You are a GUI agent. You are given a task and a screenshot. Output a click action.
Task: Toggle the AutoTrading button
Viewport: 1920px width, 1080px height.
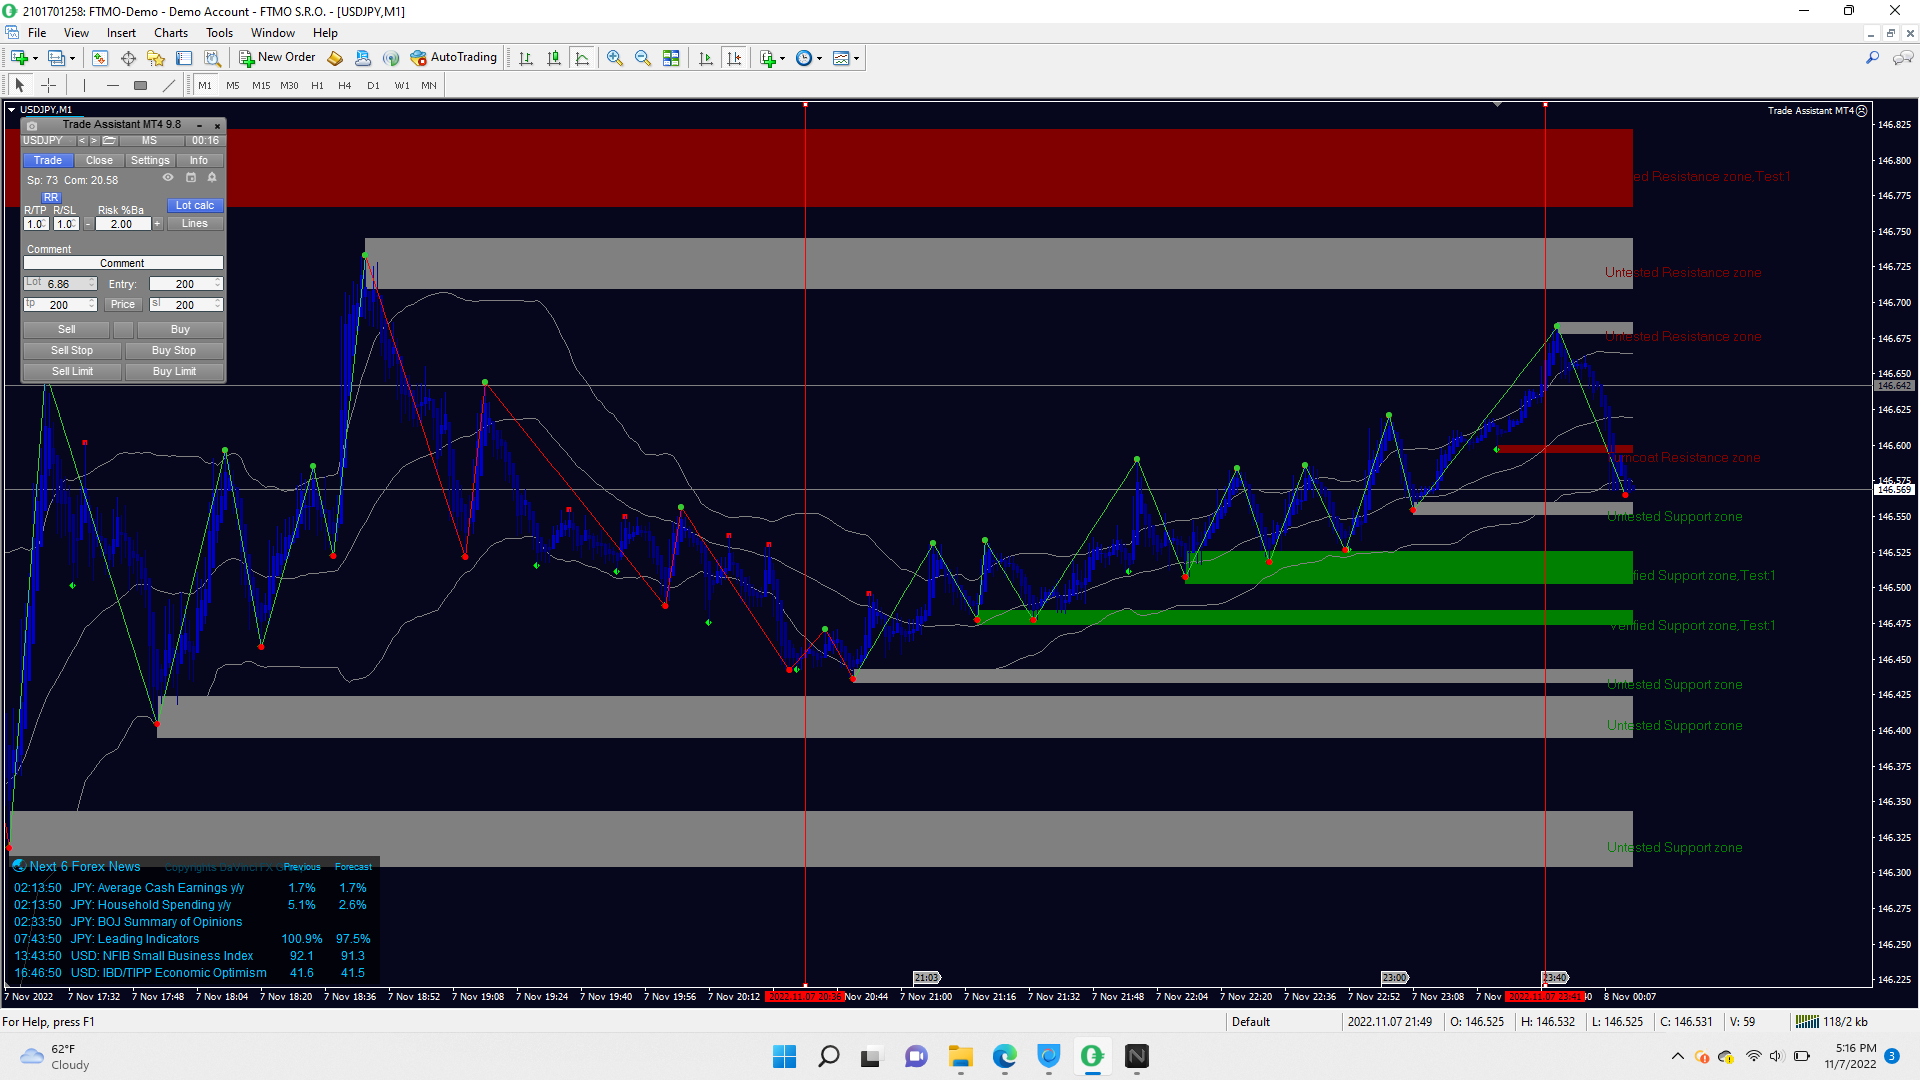[x=454, y=58]
